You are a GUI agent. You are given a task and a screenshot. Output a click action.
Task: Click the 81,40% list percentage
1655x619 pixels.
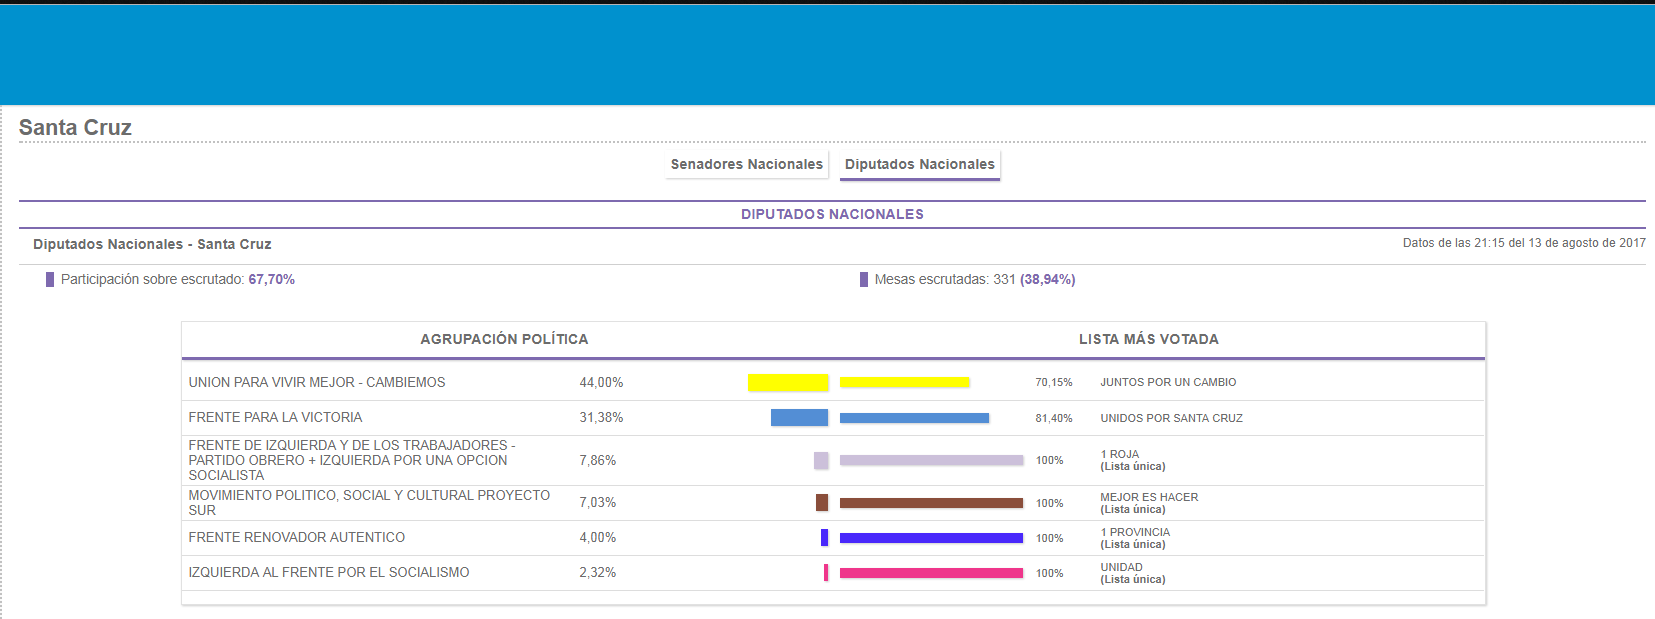click(x=1054, y=418)
